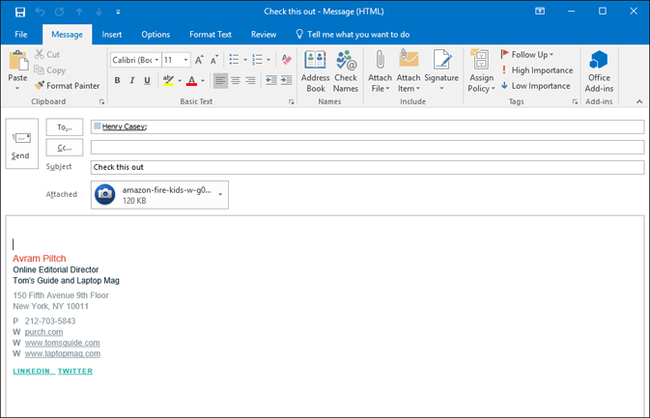The height and width of the screenshot is (418, 650).
Task: Toggle center text alignment
Action: click(235, 81)
